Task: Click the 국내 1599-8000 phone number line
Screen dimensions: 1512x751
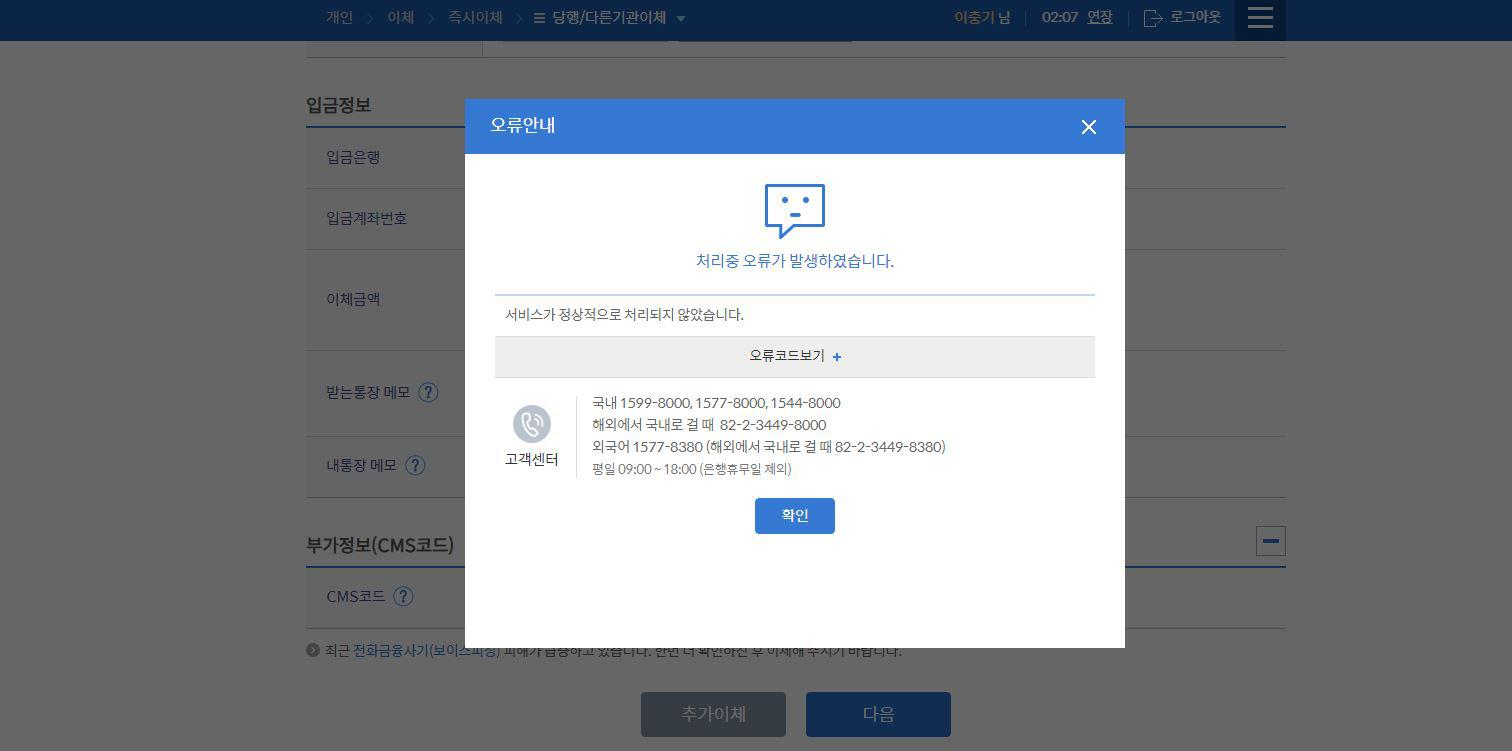Action: (716, 403)
